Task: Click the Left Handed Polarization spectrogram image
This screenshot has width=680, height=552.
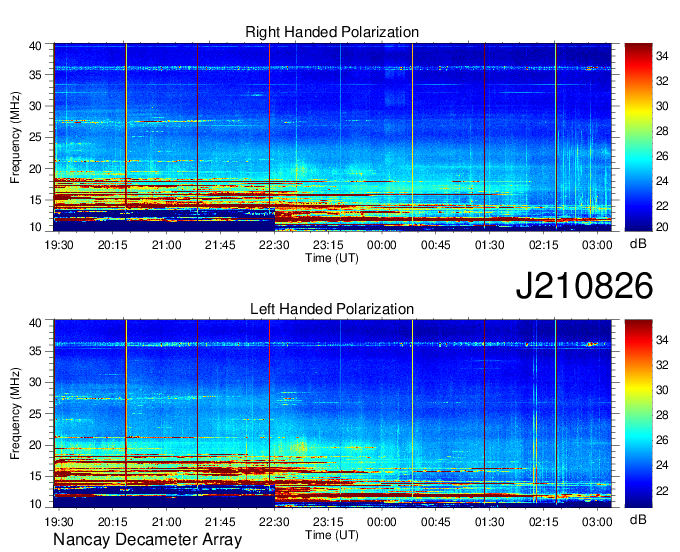Action: tap(332, 413)
